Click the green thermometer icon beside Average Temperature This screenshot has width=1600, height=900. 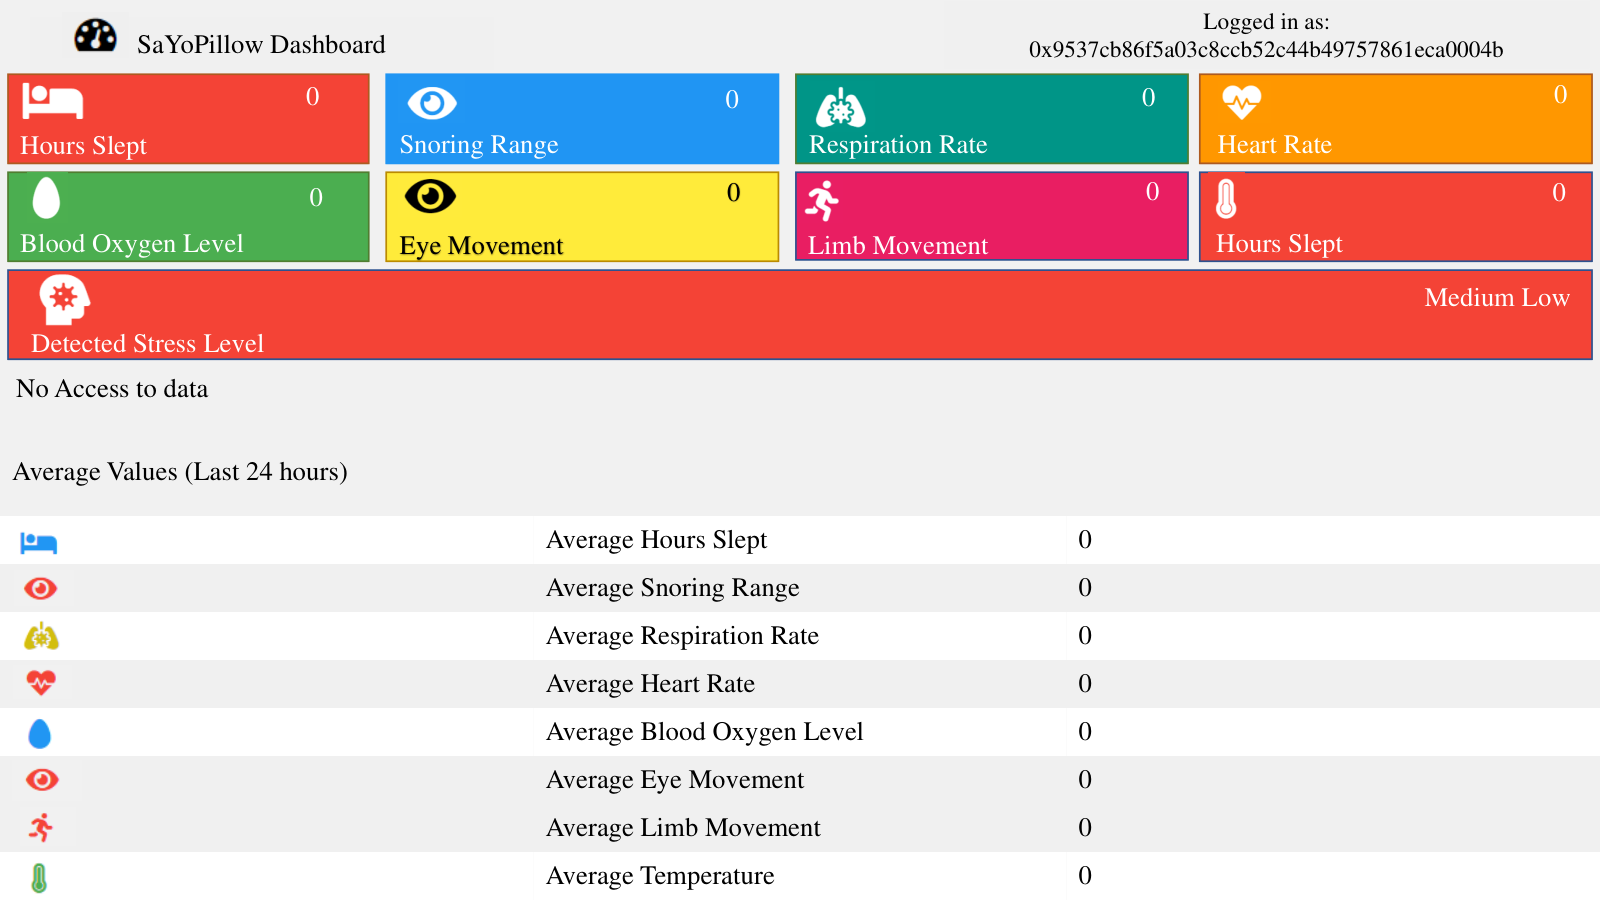tap(39, 878)
